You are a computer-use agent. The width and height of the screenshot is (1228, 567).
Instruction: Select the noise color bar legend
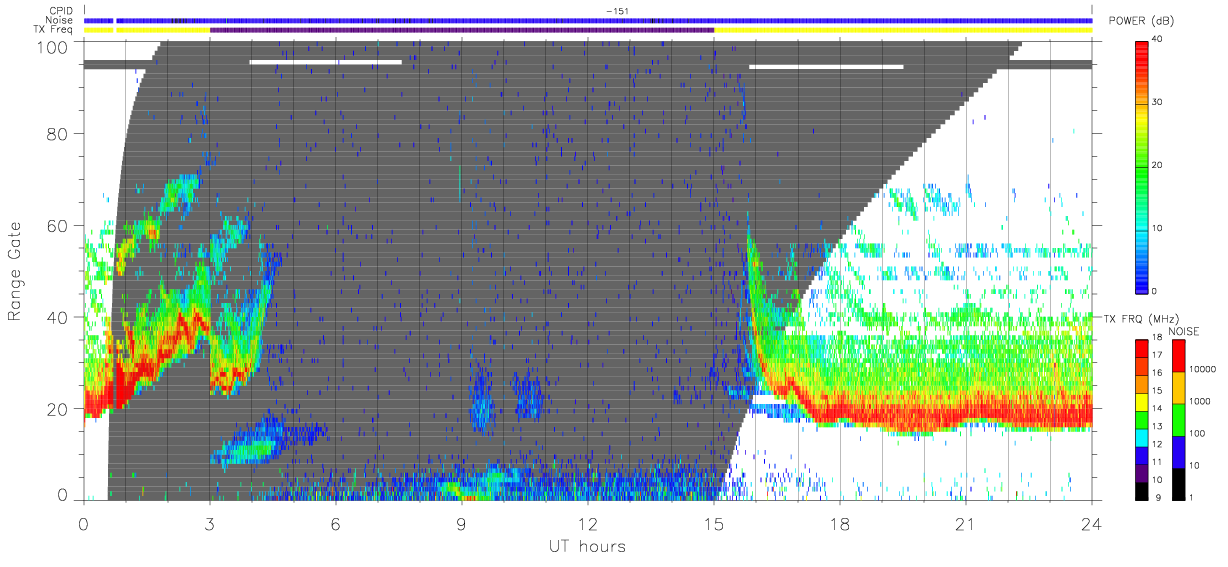pyautogui.click(x=1179, y=419)
